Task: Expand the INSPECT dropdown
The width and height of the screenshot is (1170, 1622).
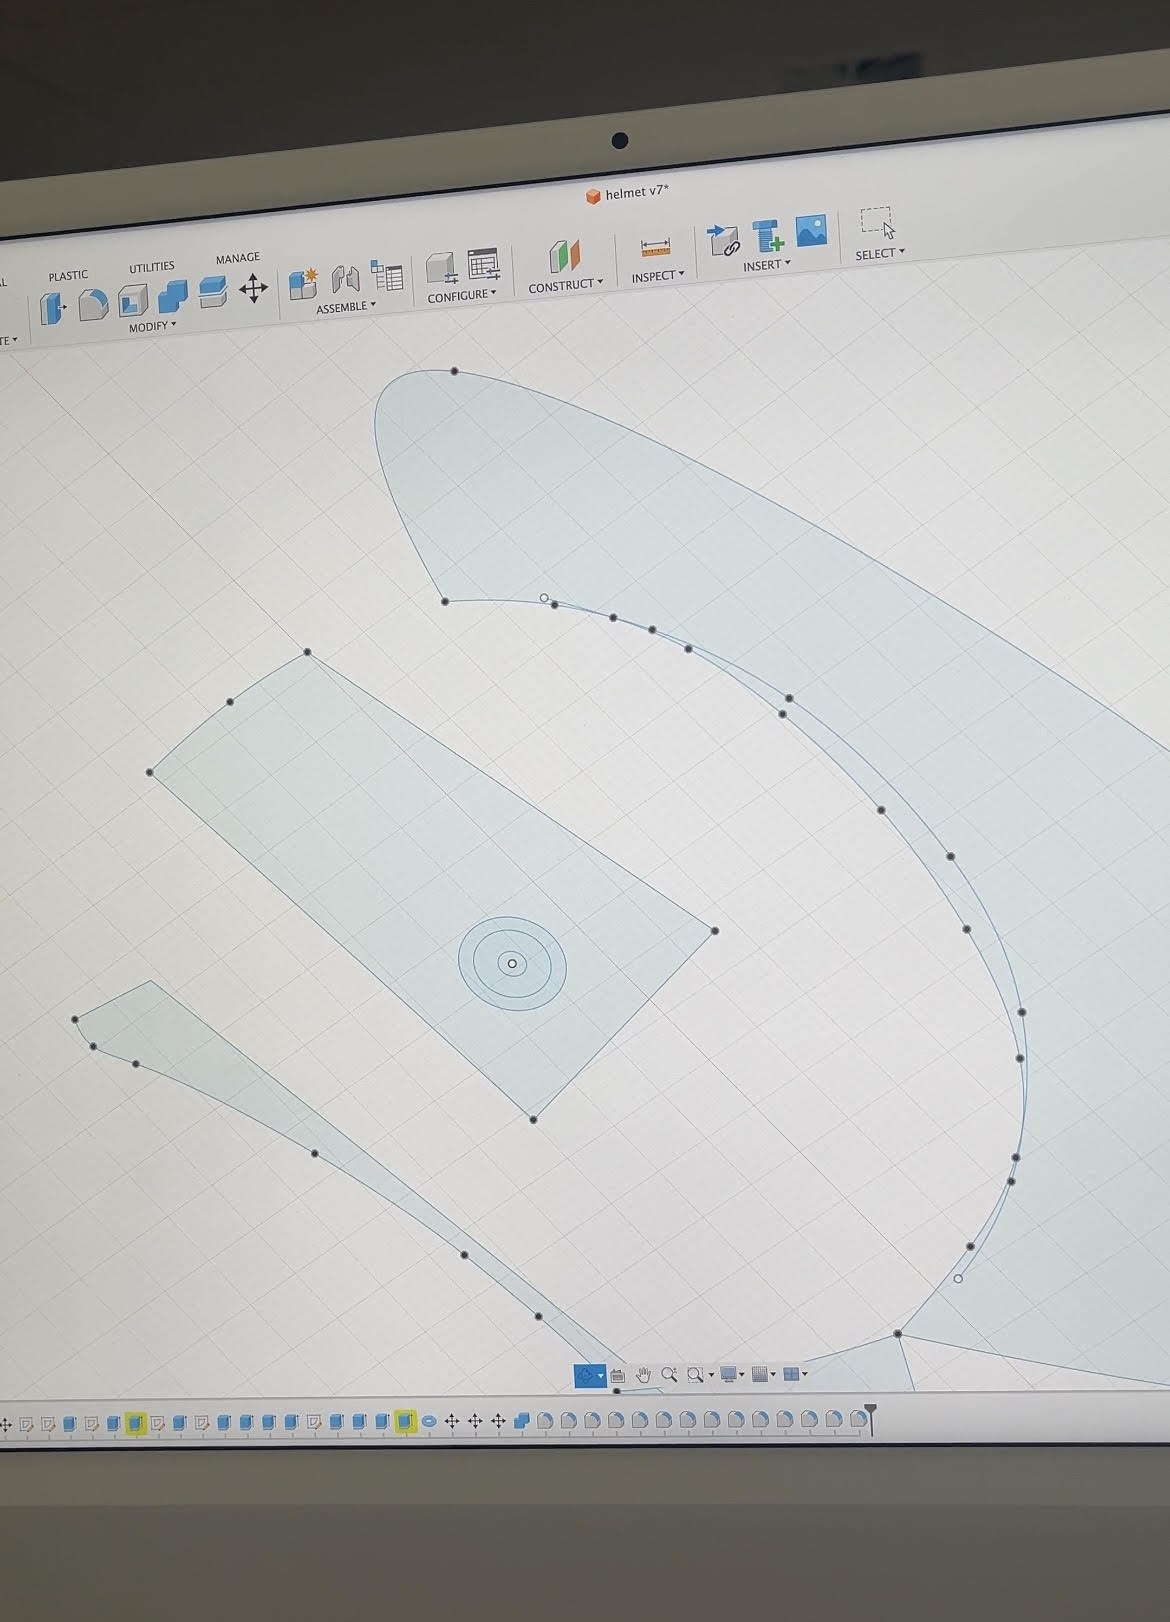Action: pyautogui.click(x=657, y=276)
